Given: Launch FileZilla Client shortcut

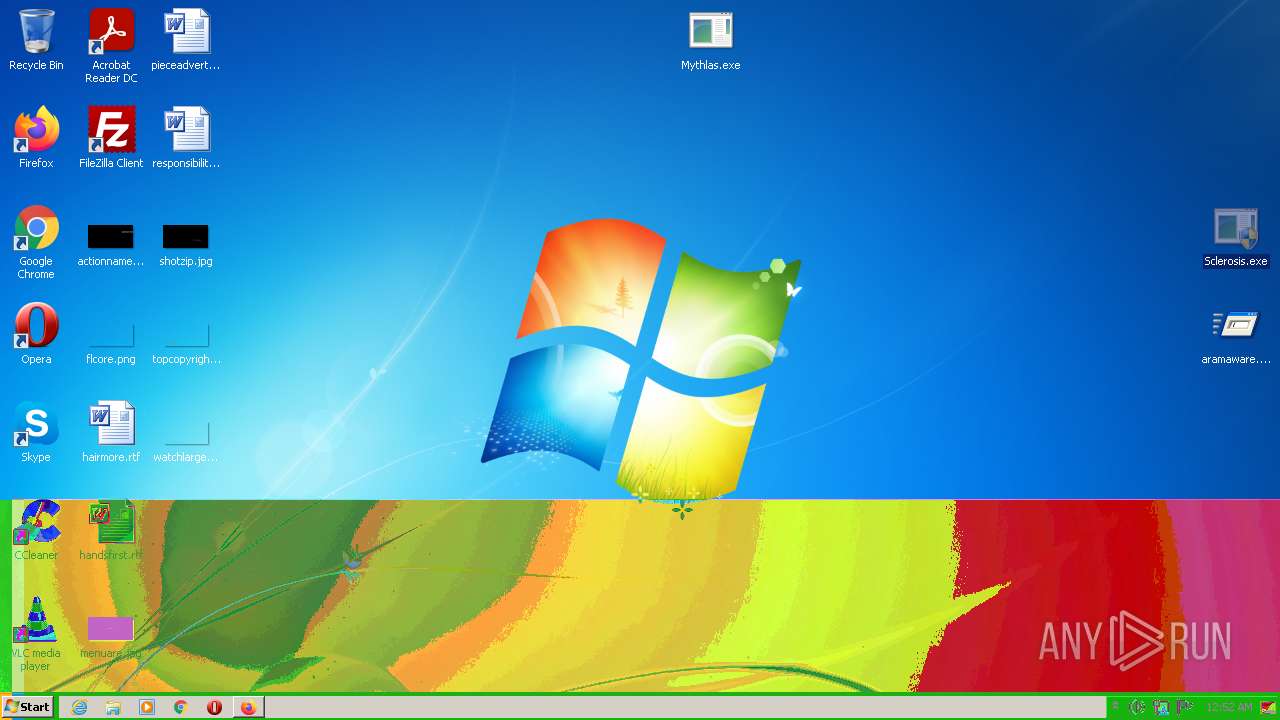Looking at the screenshot, I should [111, 138].
